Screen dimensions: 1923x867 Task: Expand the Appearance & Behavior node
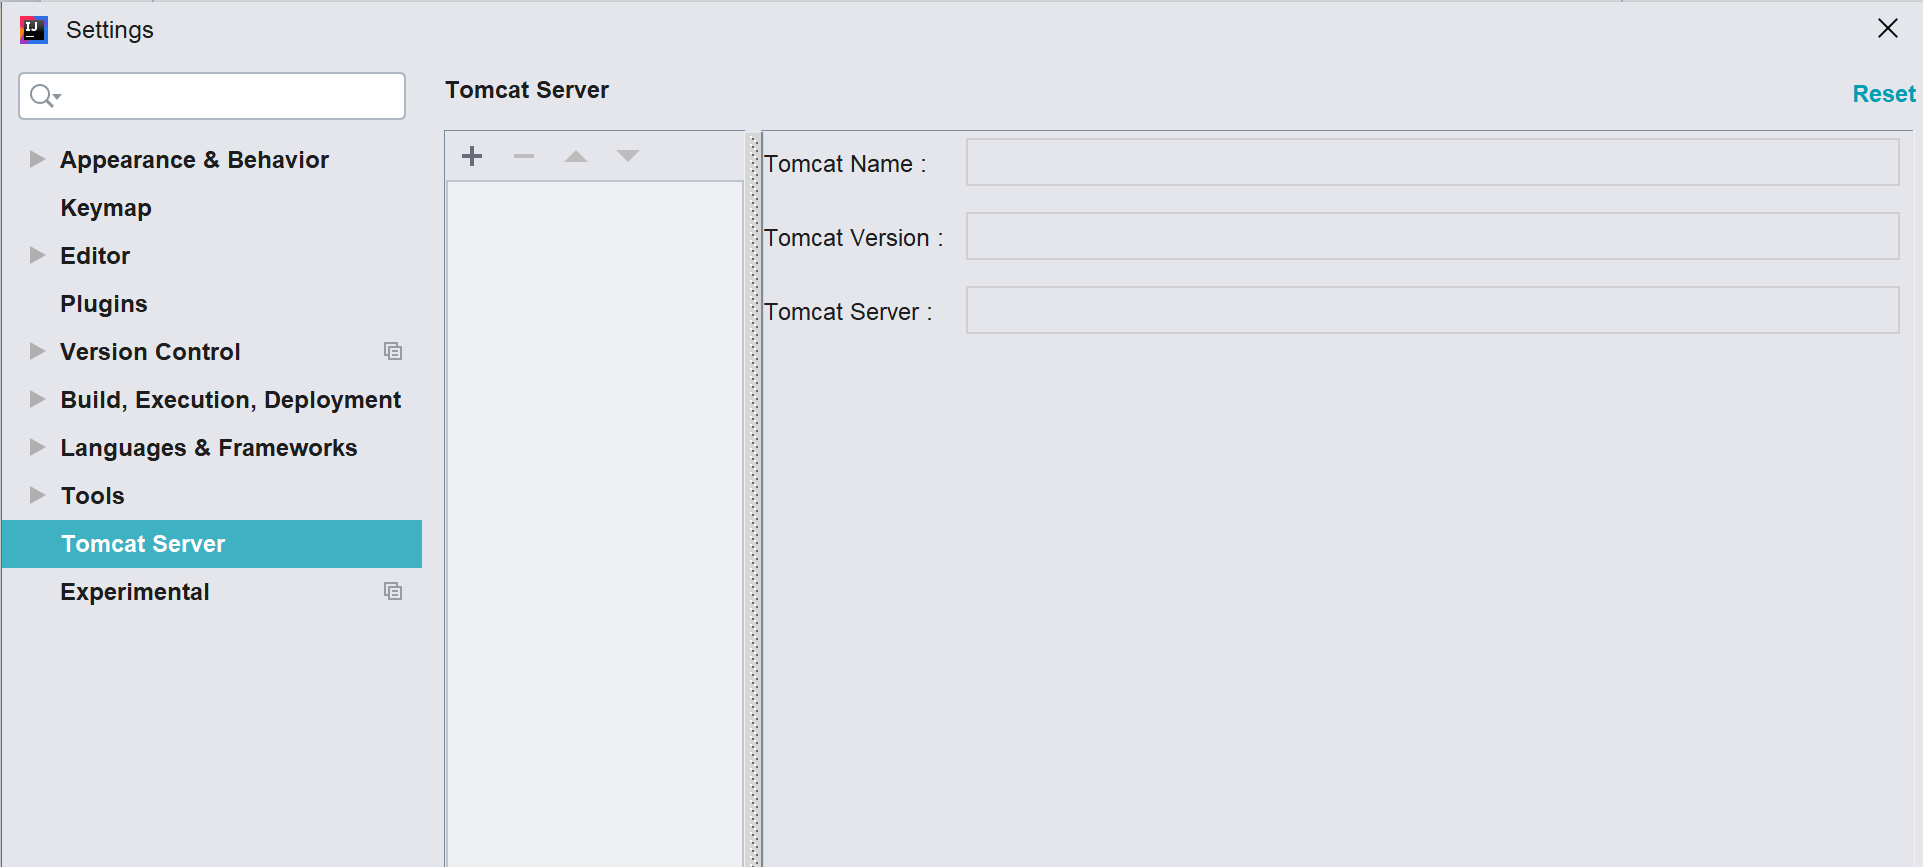pyautogui.click(x=37, y=159)
